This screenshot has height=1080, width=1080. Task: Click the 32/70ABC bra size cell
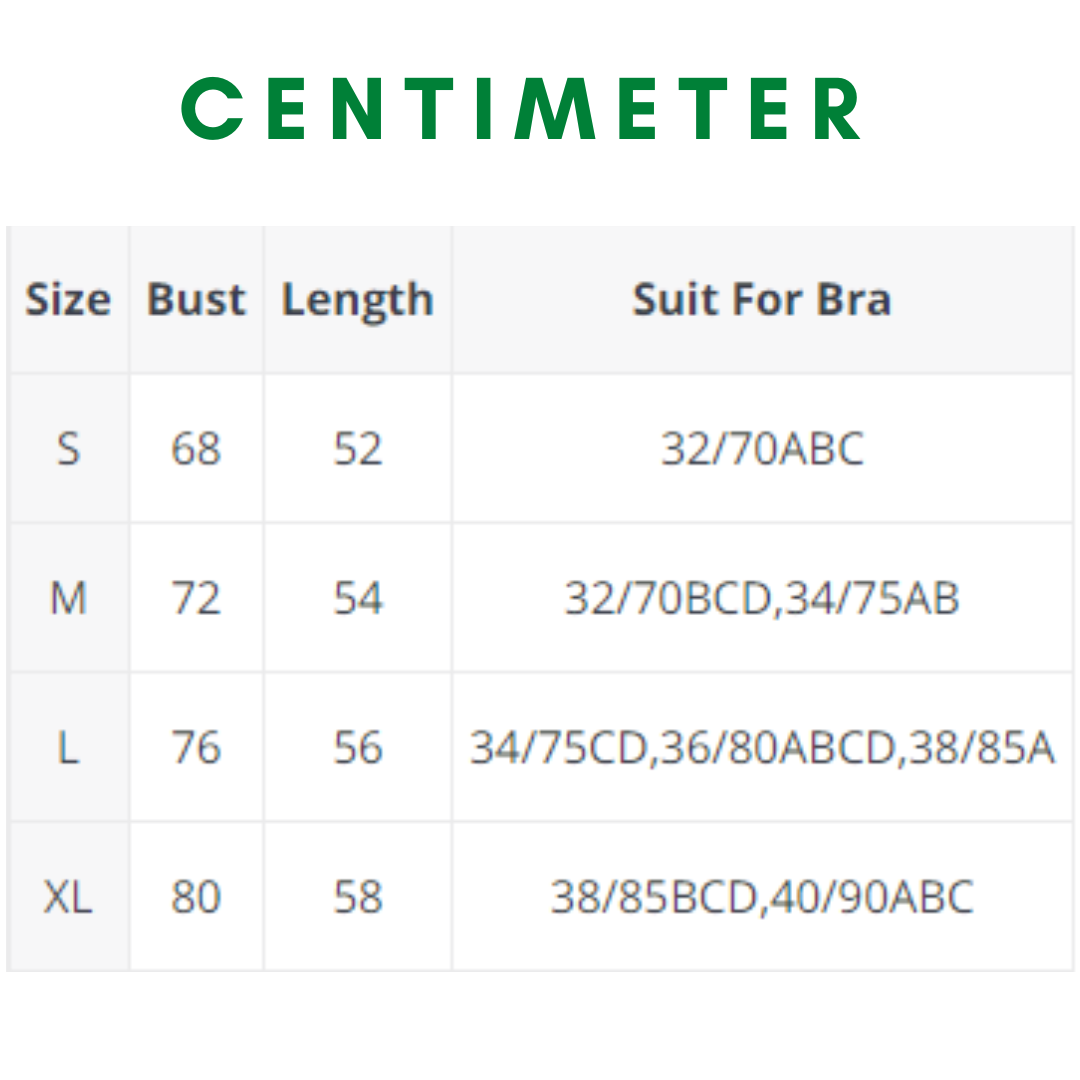pos(762,449)
